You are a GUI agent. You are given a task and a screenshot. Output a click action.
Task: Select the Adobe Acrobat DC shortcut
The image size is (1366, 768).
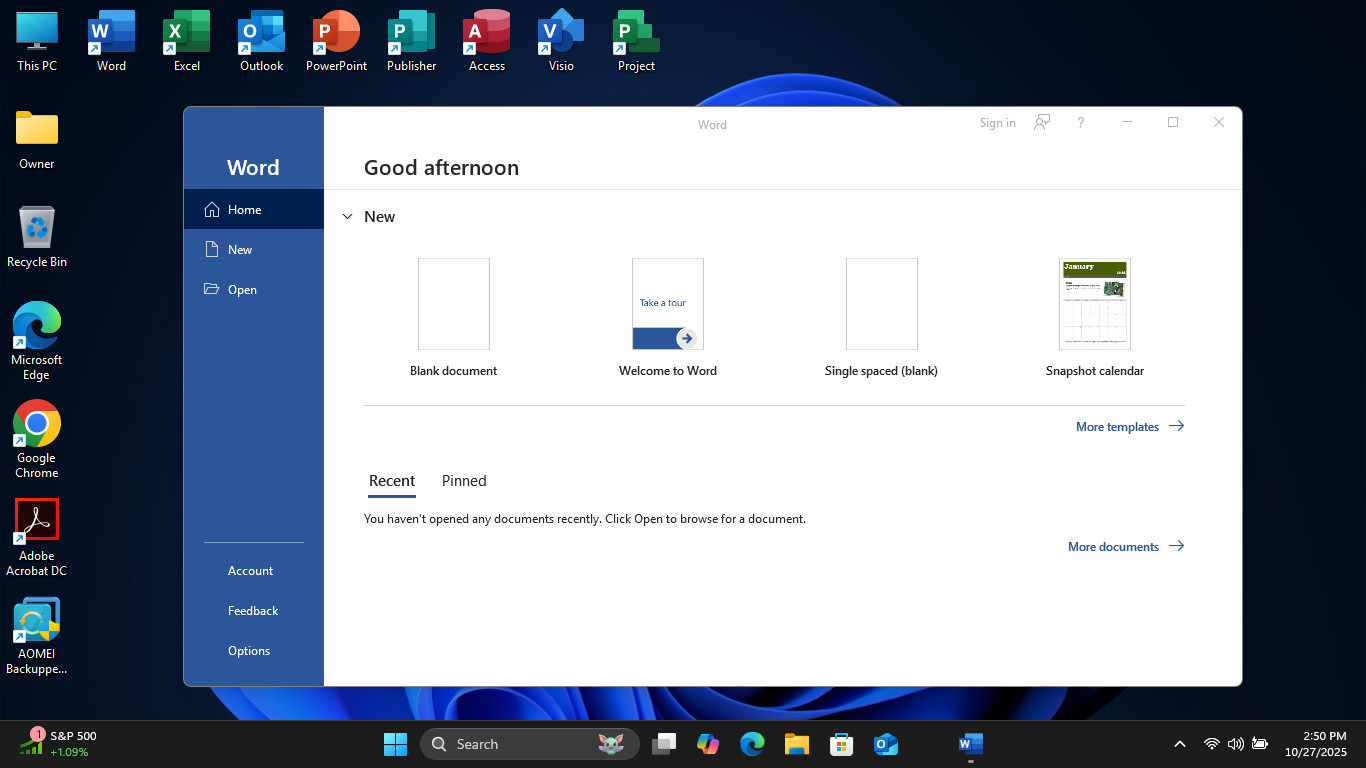click(37, 537)
